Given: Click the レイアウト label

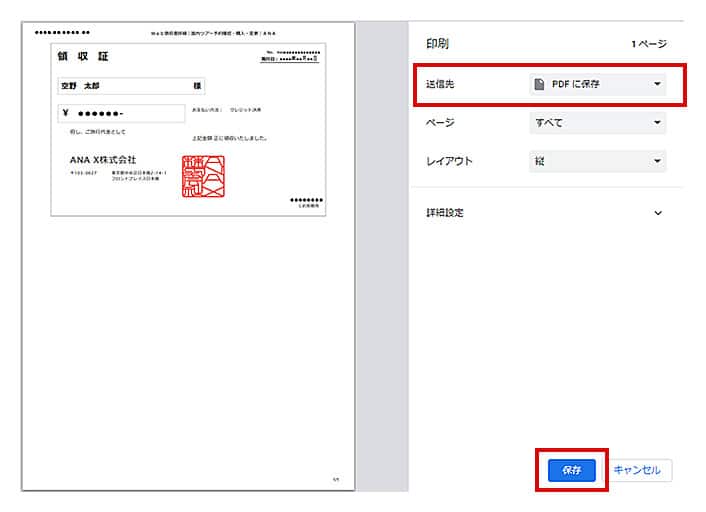Looking at the screenshot, I should coord(449,161).
